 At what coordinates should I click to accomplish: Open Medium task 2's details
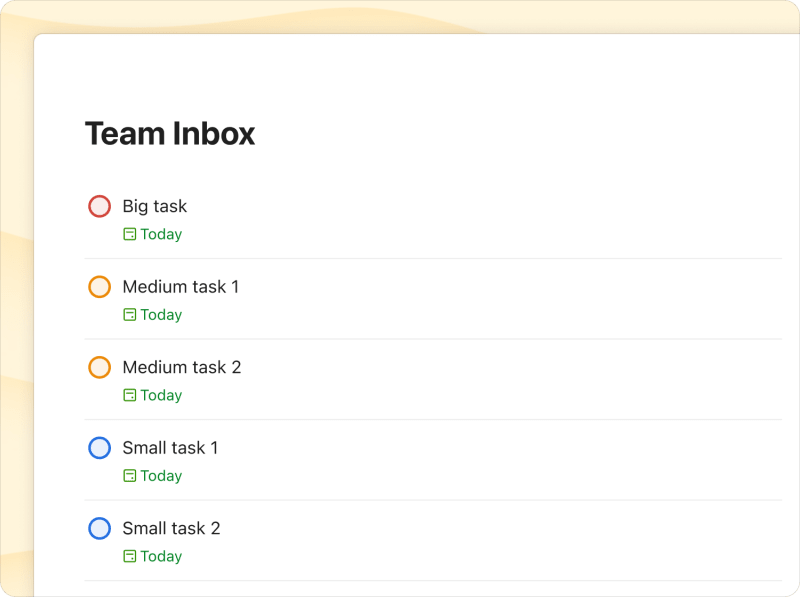coord(181,367)
